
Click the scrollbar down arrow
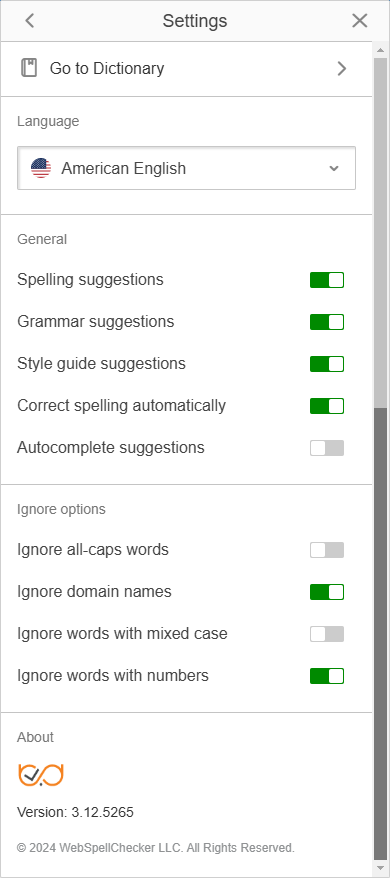click(x=380, y=867)
